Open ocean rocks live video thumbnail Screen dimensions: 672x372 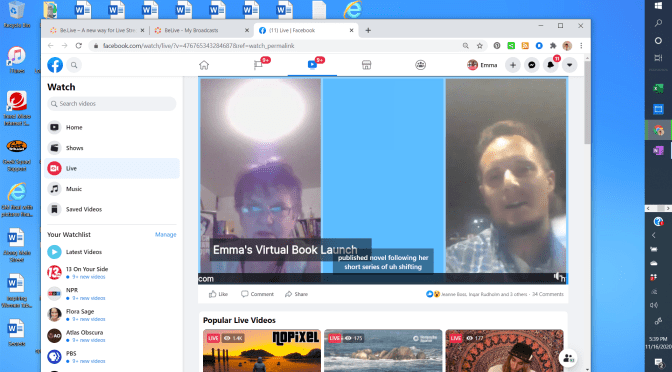383,351
